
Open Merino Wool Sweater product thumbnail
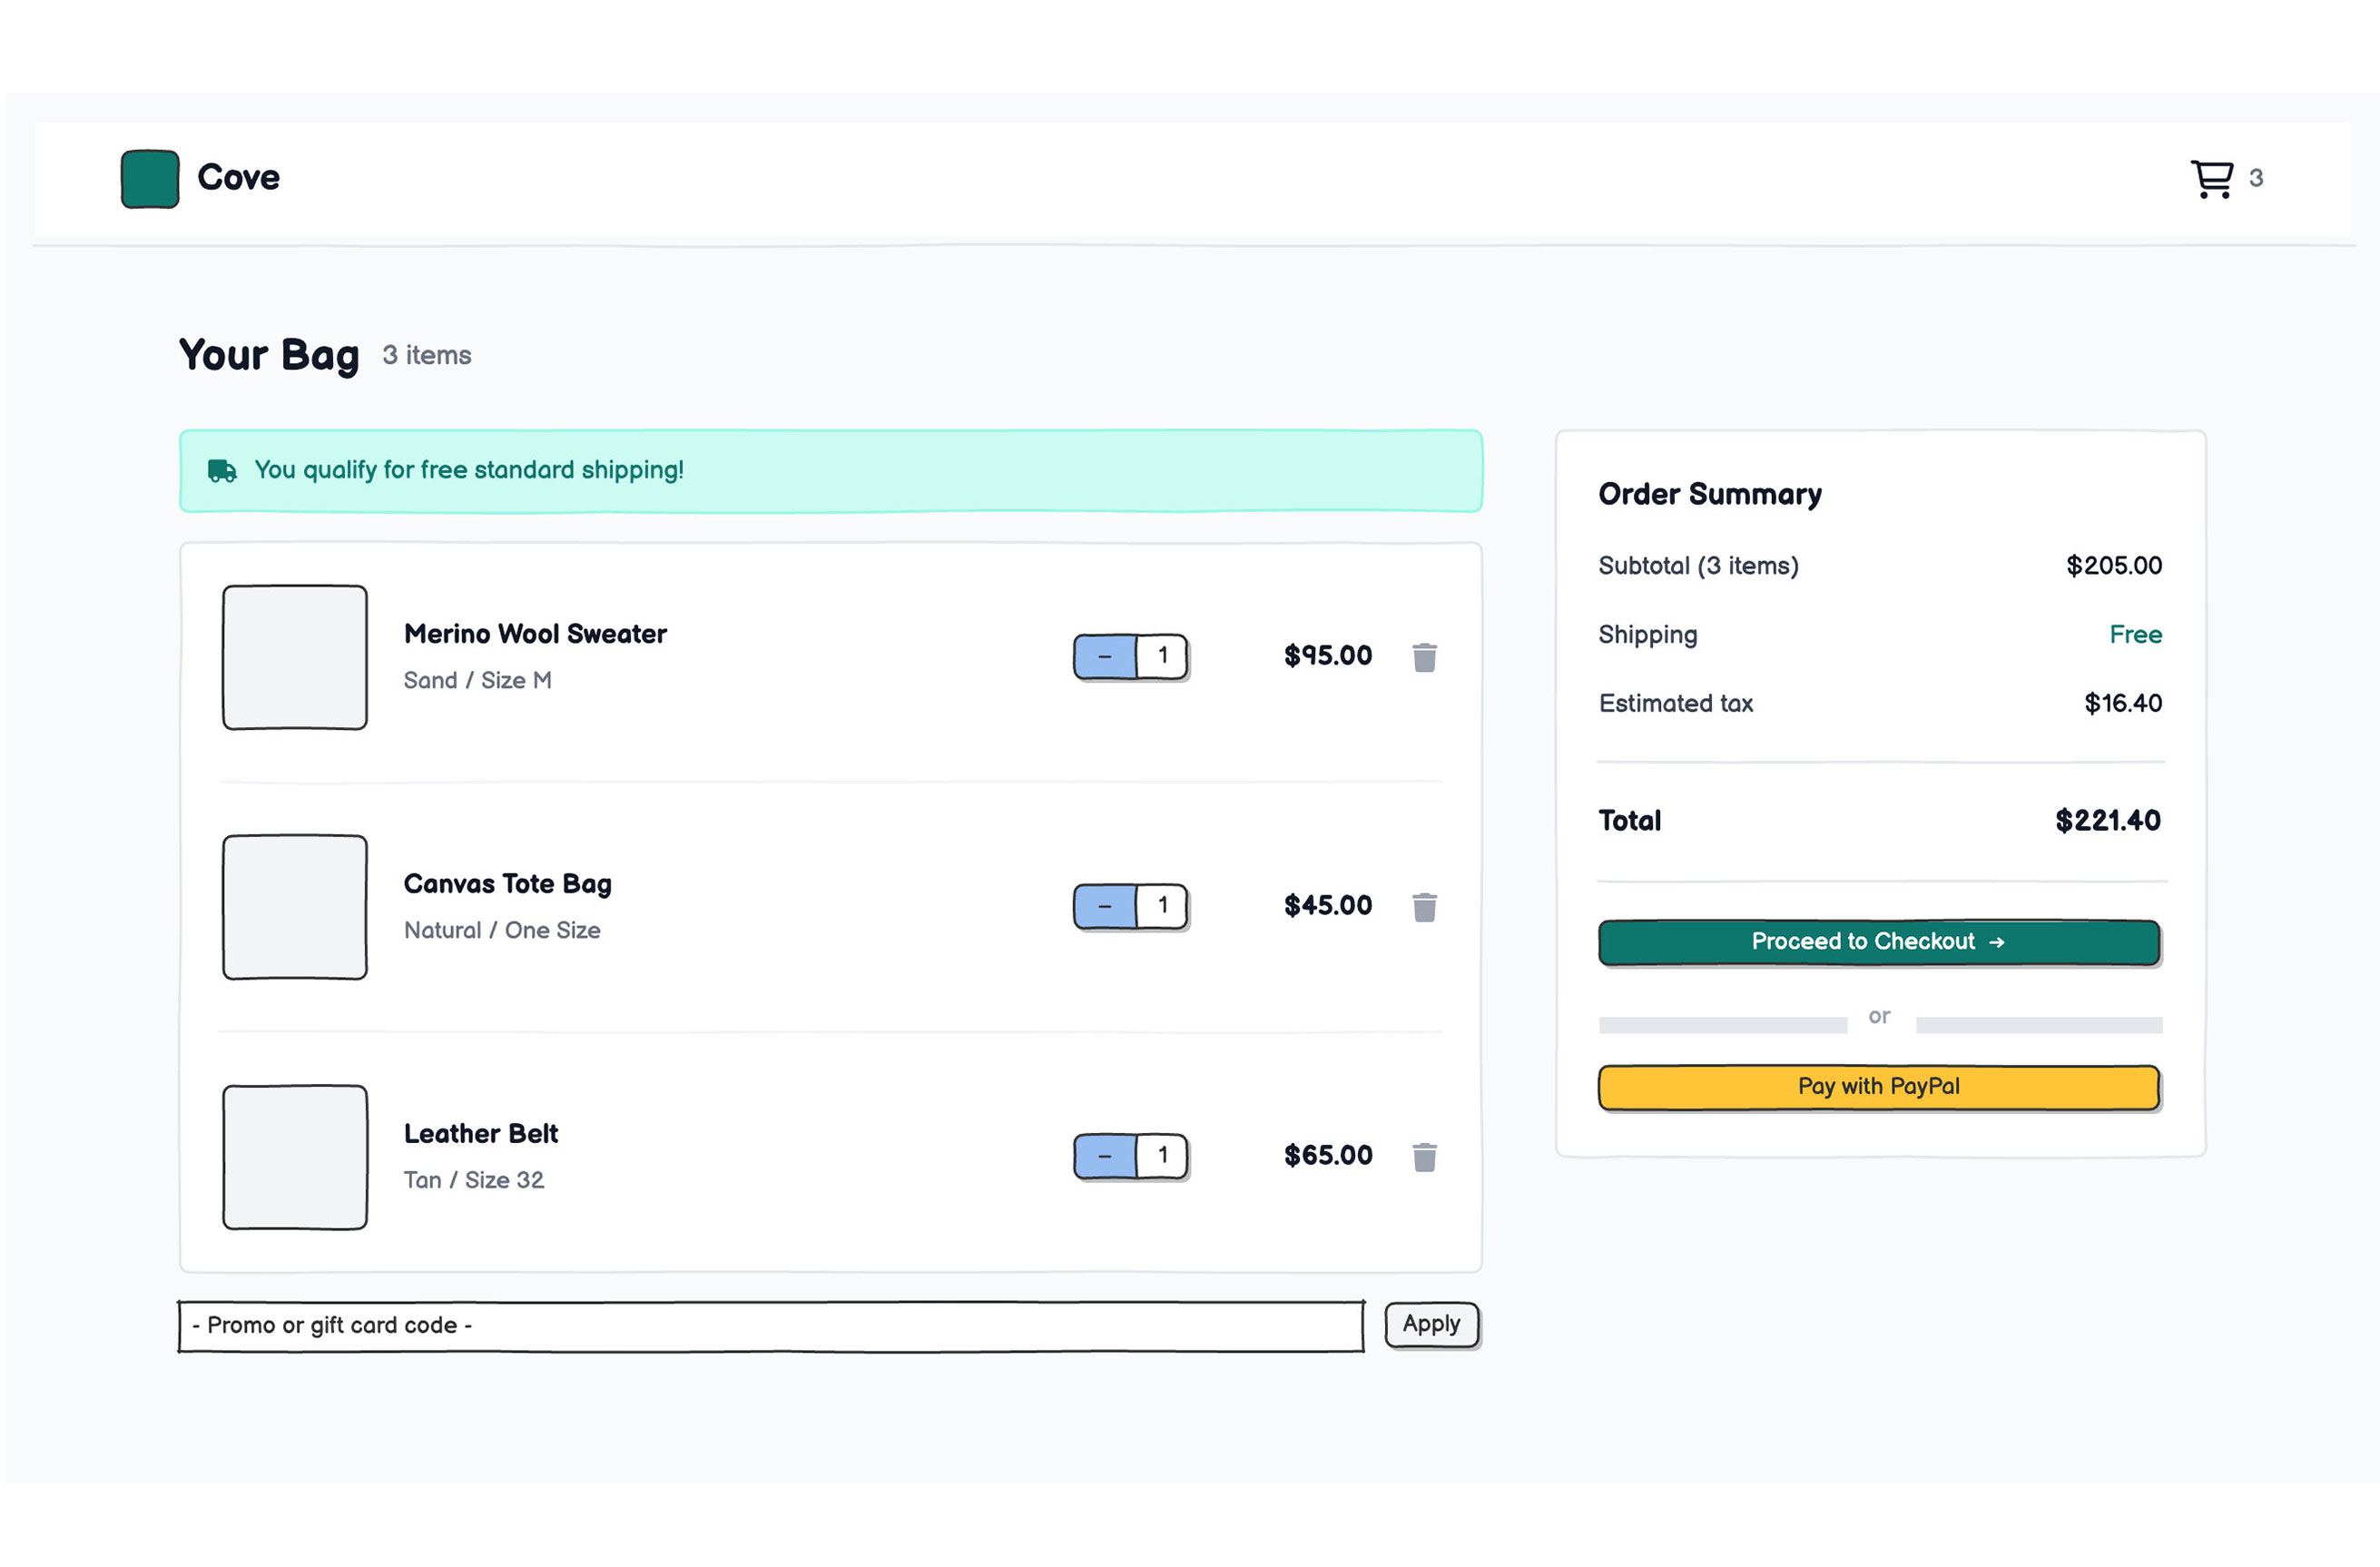click(x=295, y=658)
